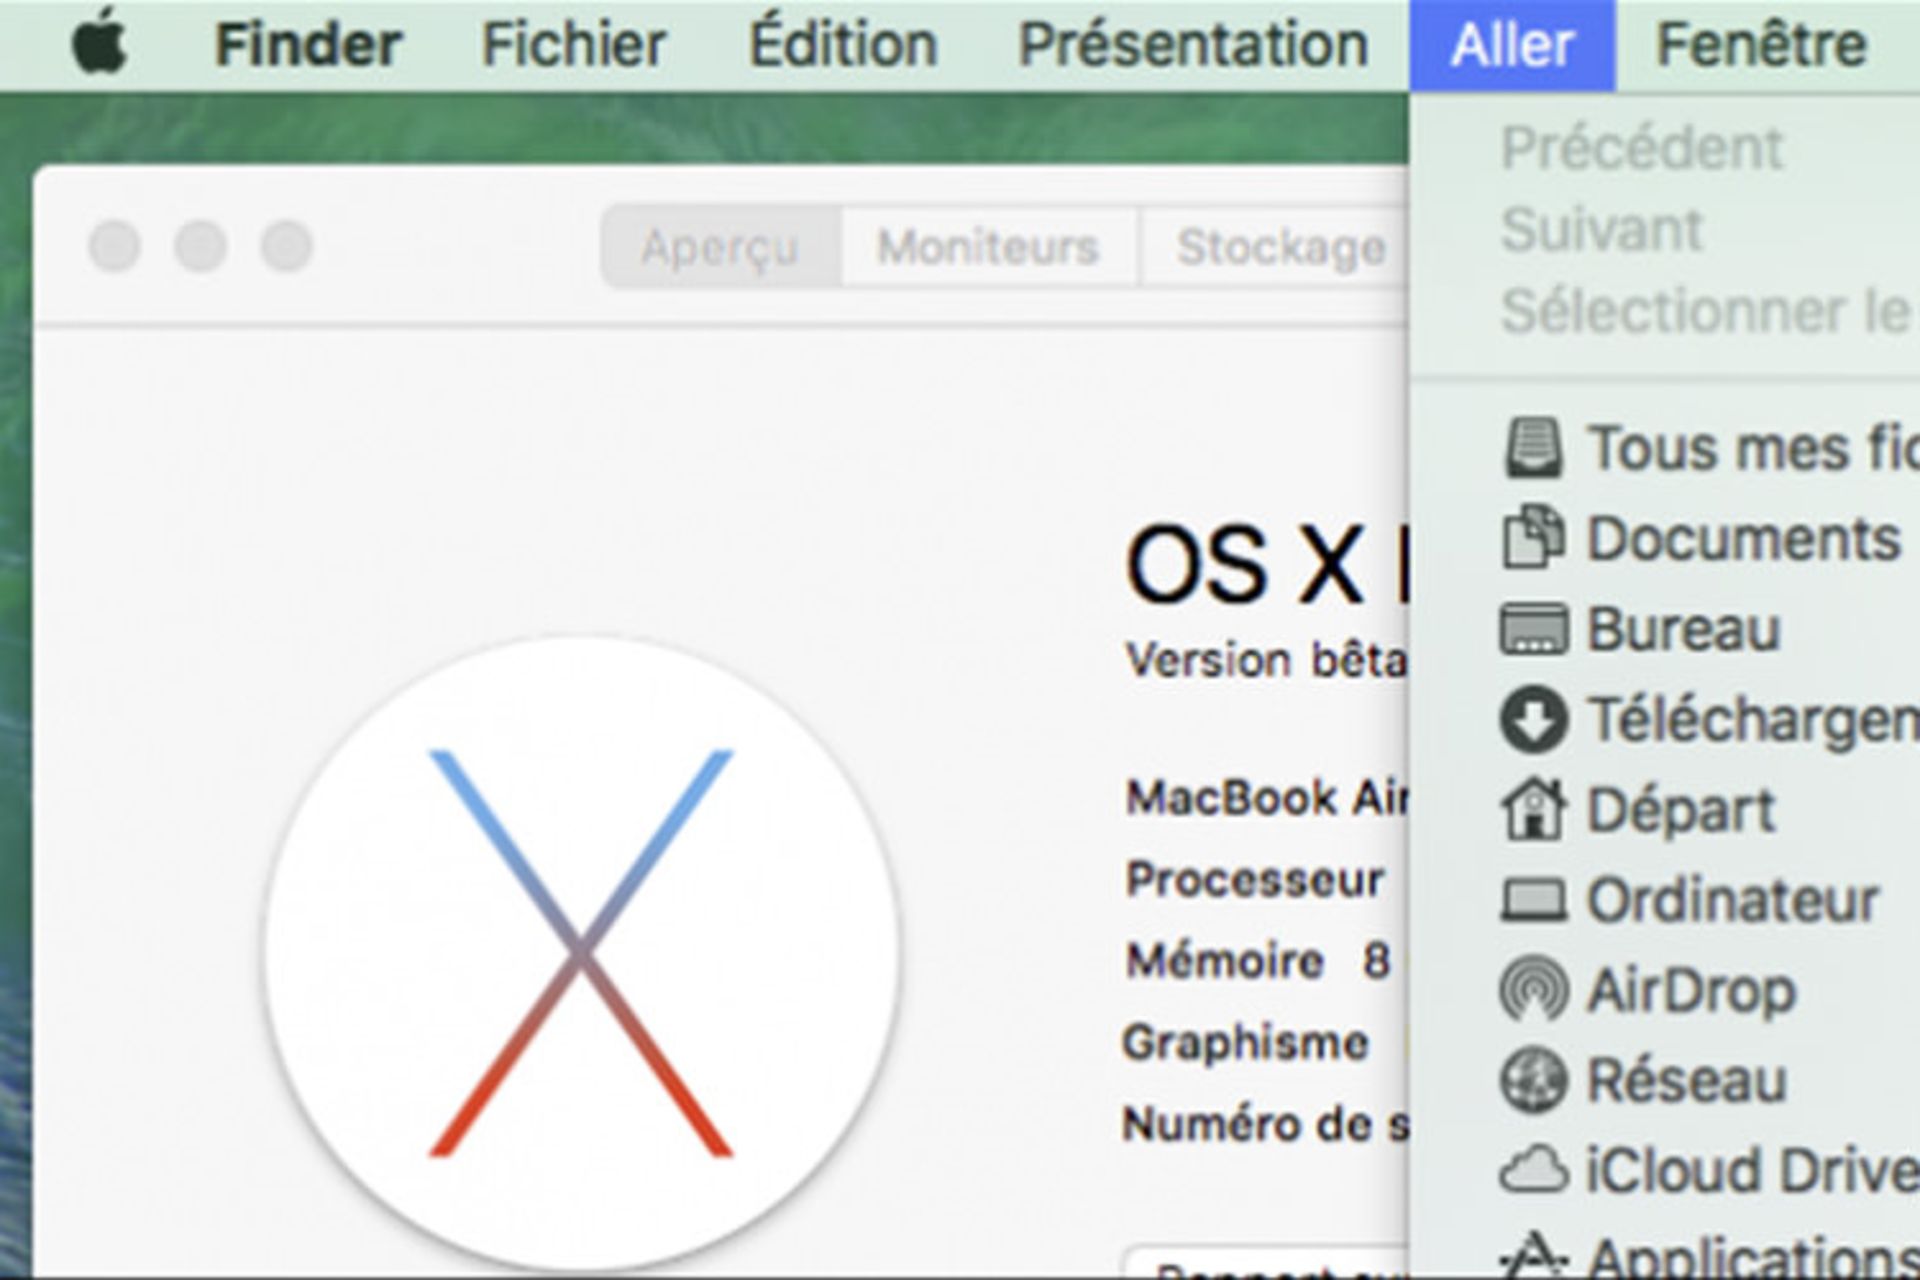Click the Ordinateur laptop icon
Screen dimensions: 1920x1280
pos(1533,900)
